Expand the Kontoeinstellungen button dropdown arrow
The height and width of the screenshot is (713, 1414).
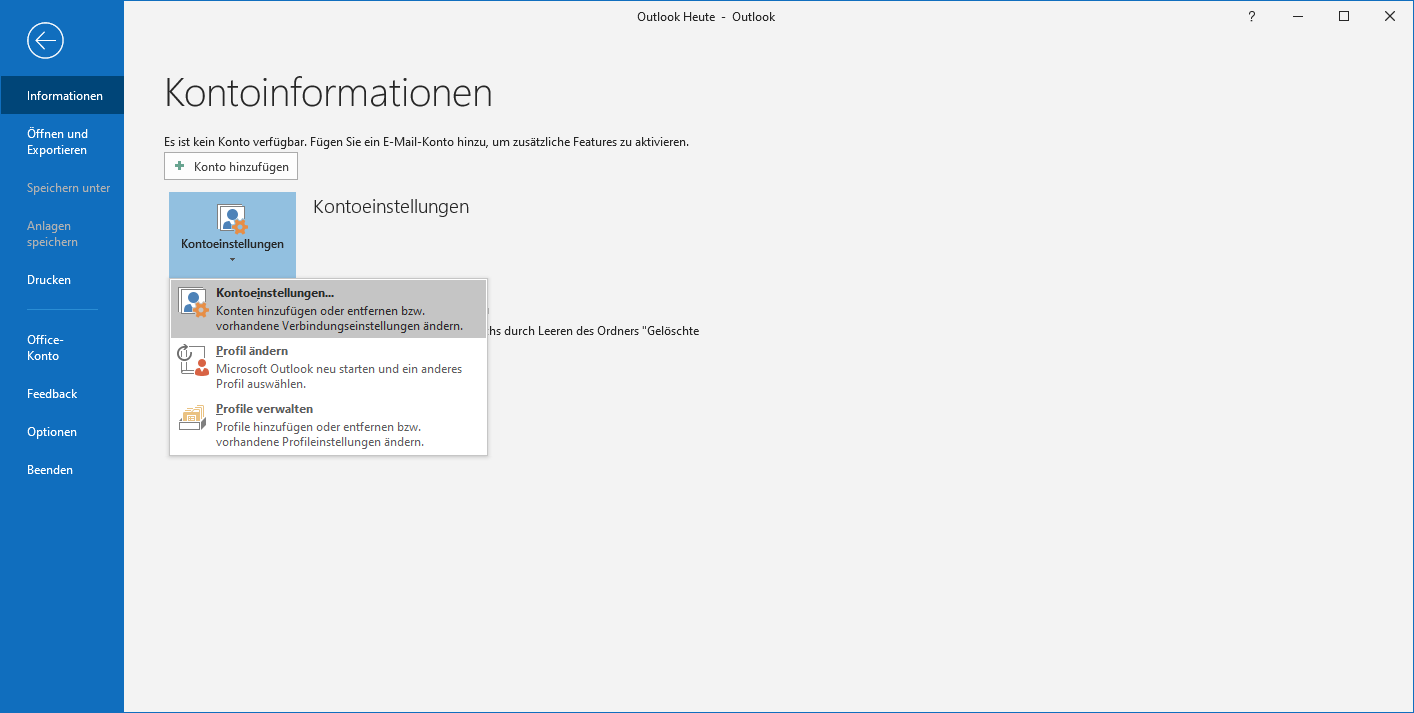(232, 260)
